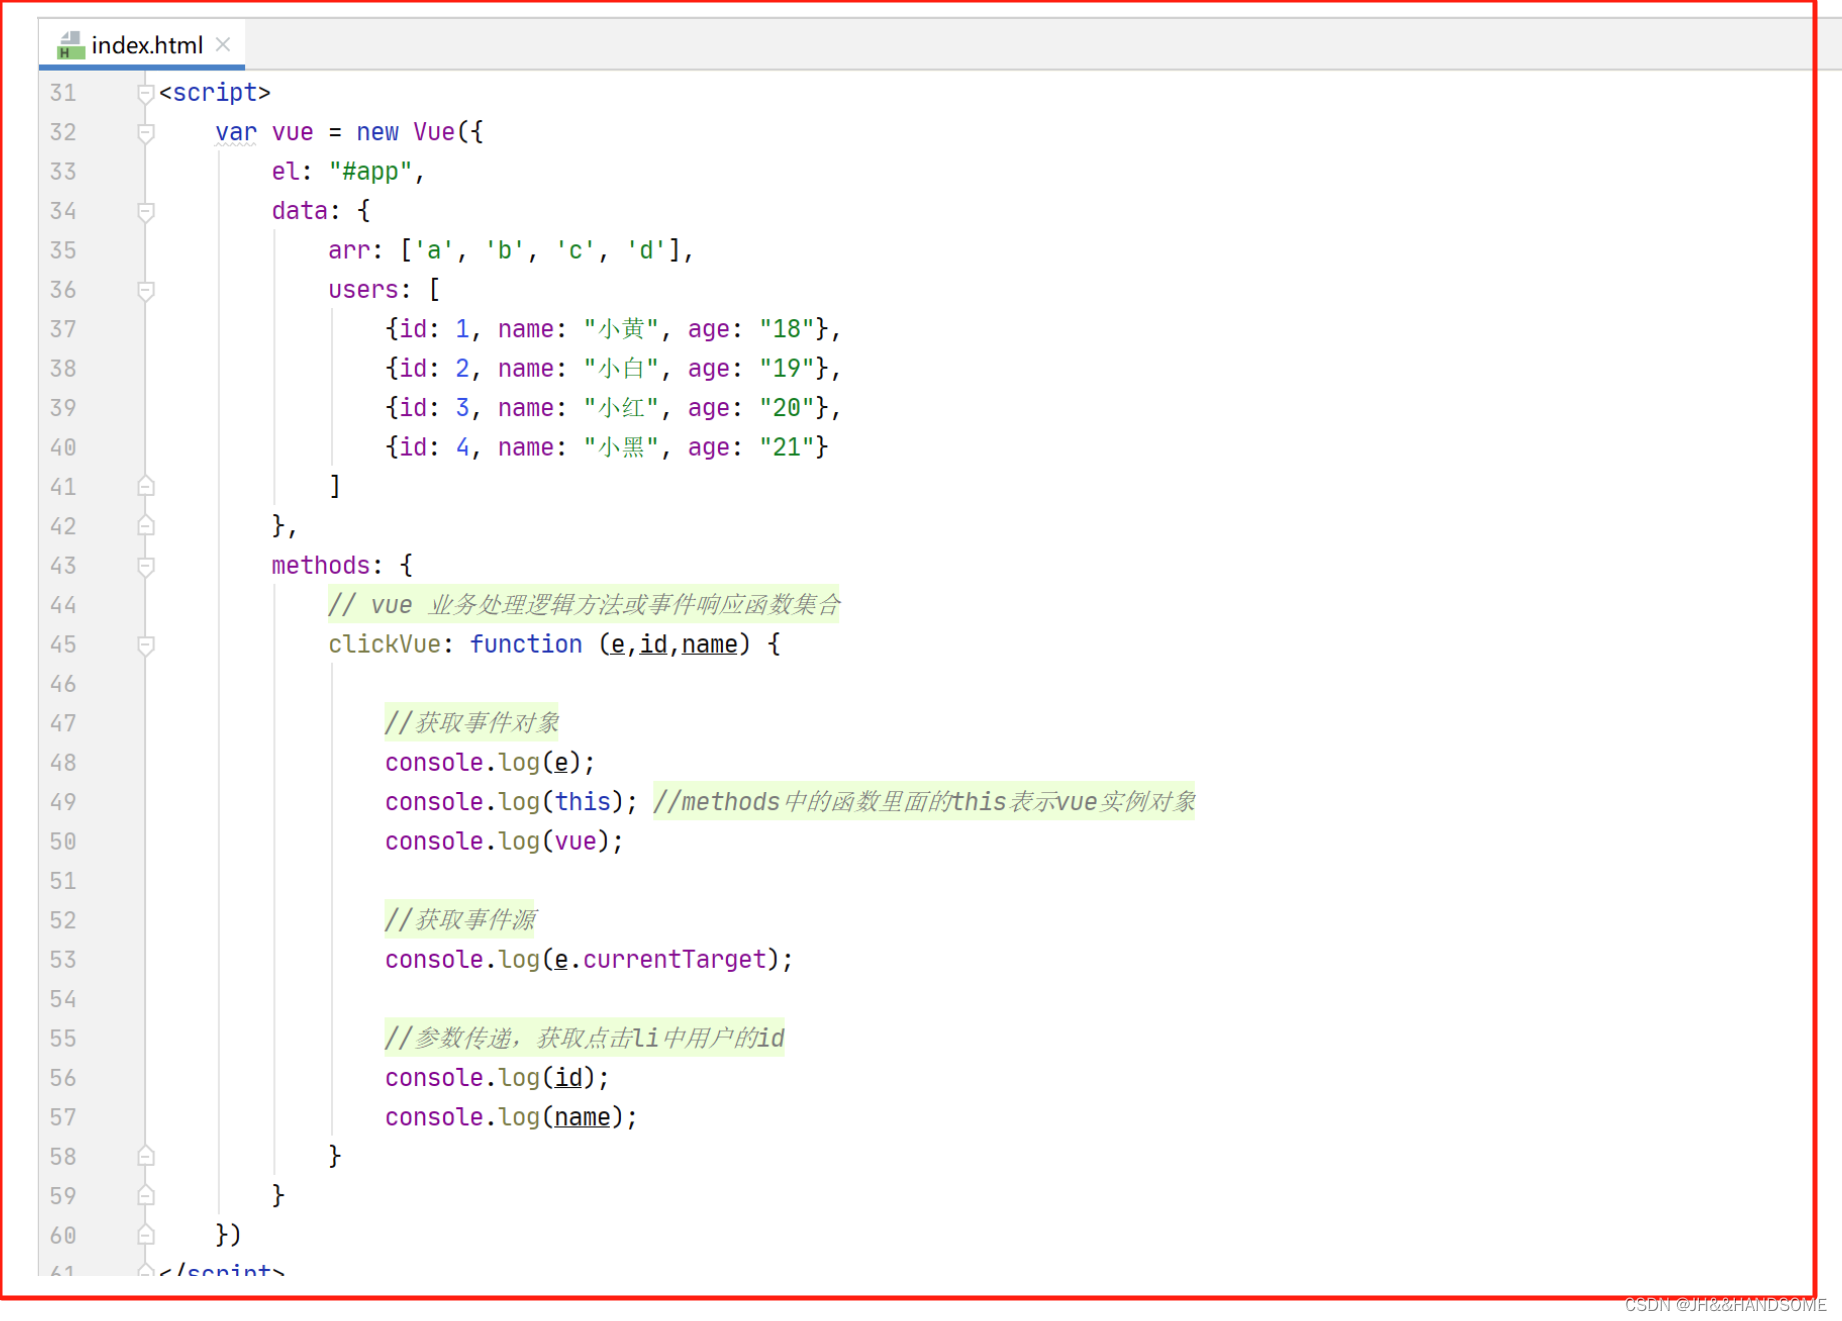
Task: Click the id value 3 on line 39
Action: point(462,408)
